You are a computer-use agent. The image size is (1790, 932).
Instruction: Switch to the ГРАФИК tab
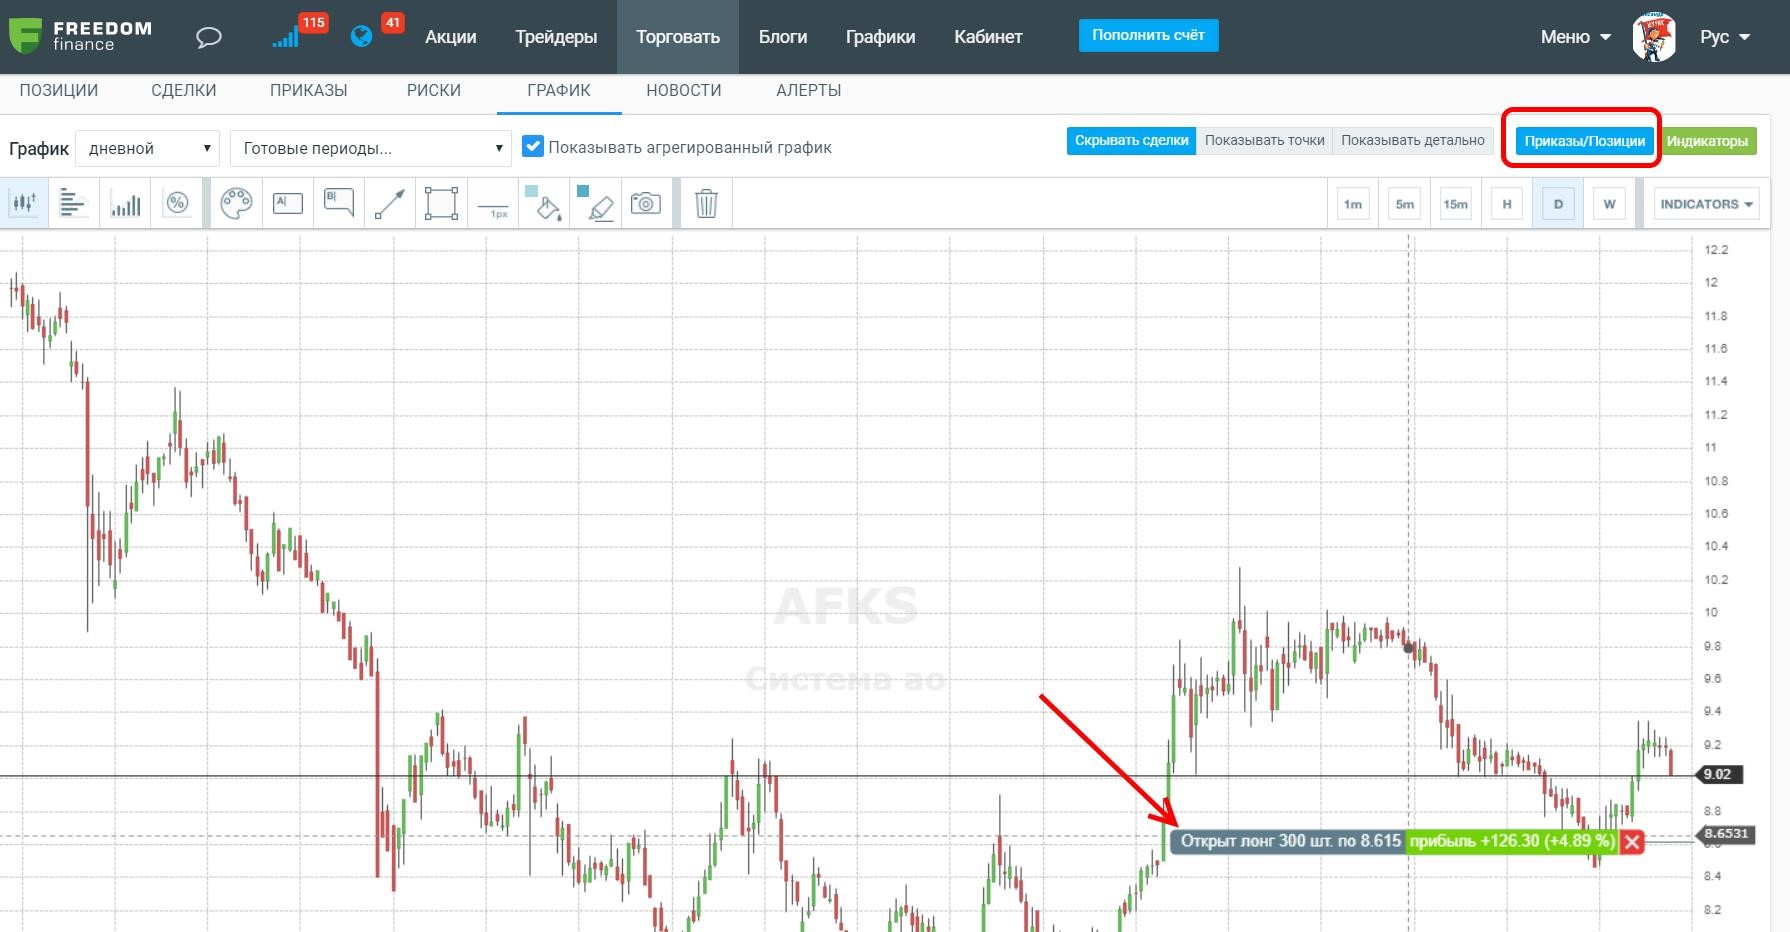point(559,91)
